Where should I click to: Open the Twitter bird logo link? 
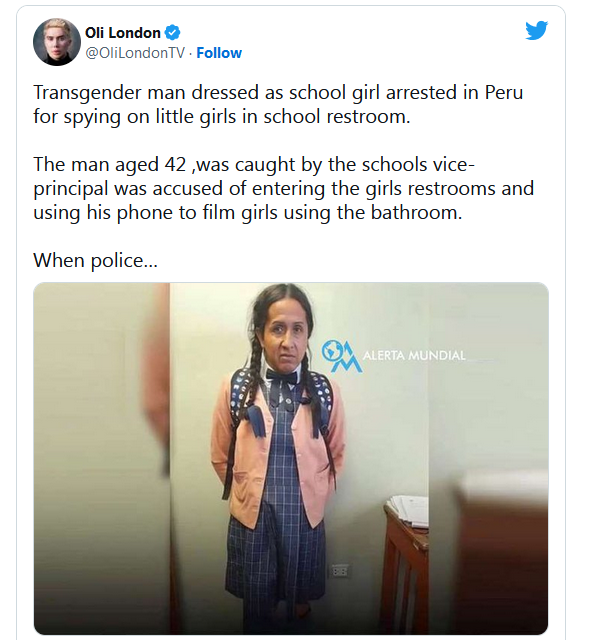(x=537, y=31)
